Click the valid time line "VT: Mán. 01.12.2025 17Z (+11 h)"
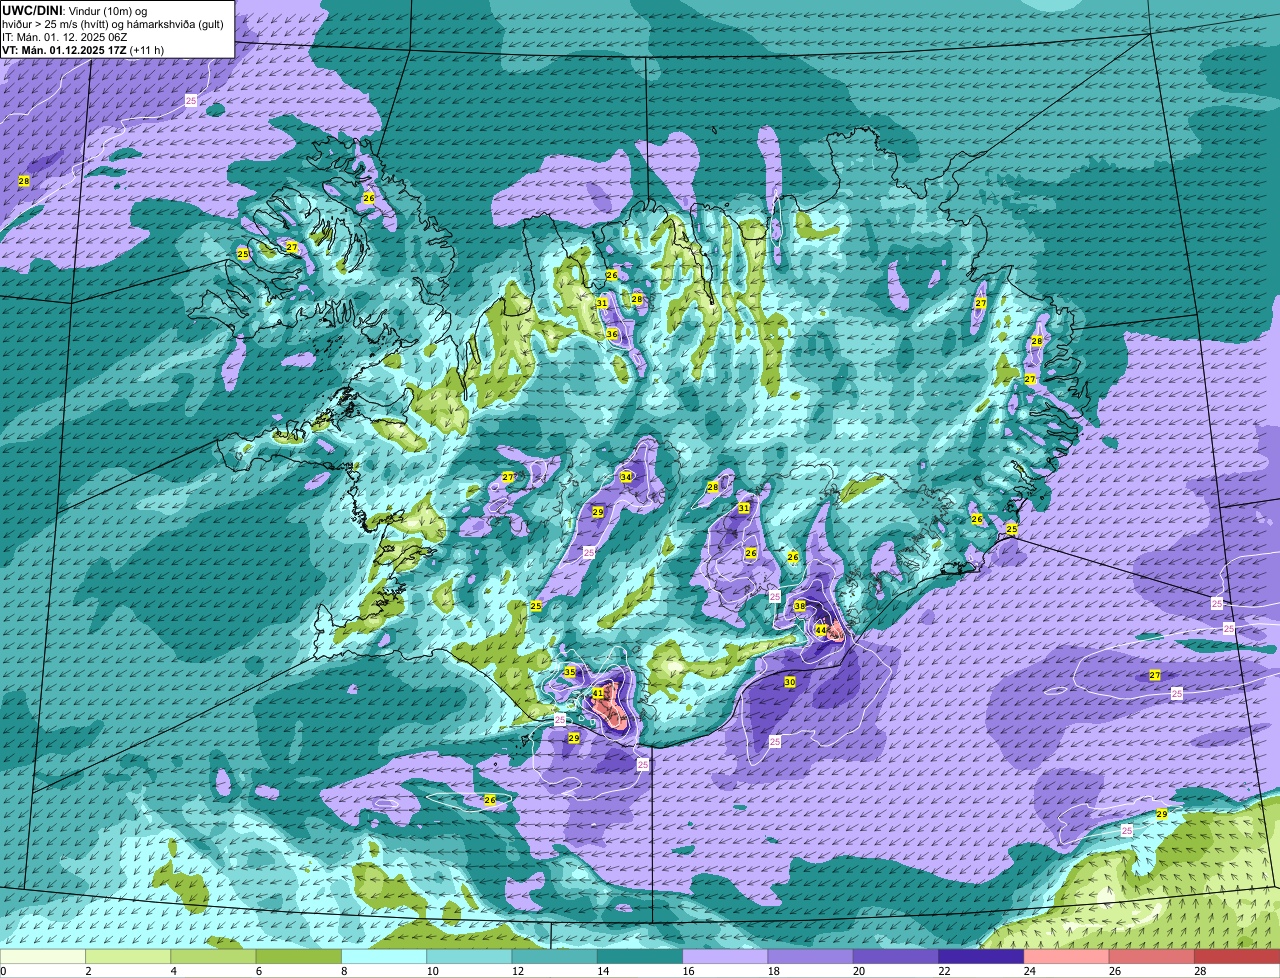The image size is (1280, 978). tap(83, 49)
